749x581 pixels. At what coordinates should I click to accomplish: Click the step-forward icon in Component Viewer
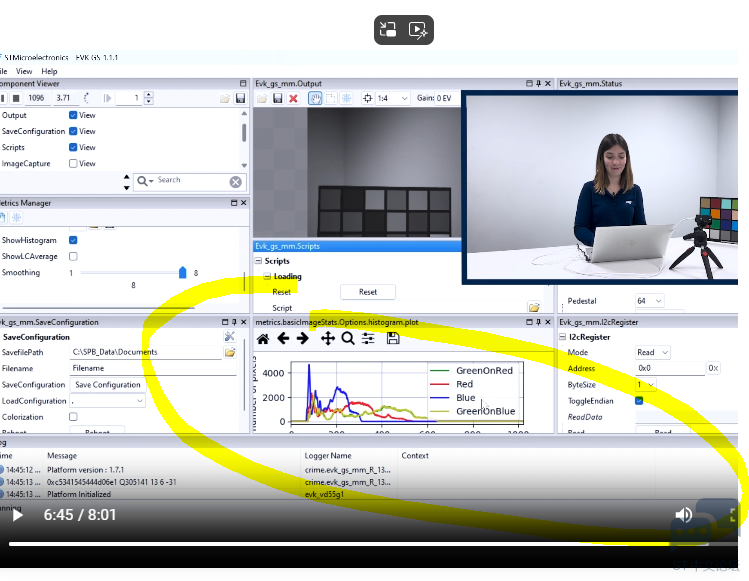pos(107,98)
